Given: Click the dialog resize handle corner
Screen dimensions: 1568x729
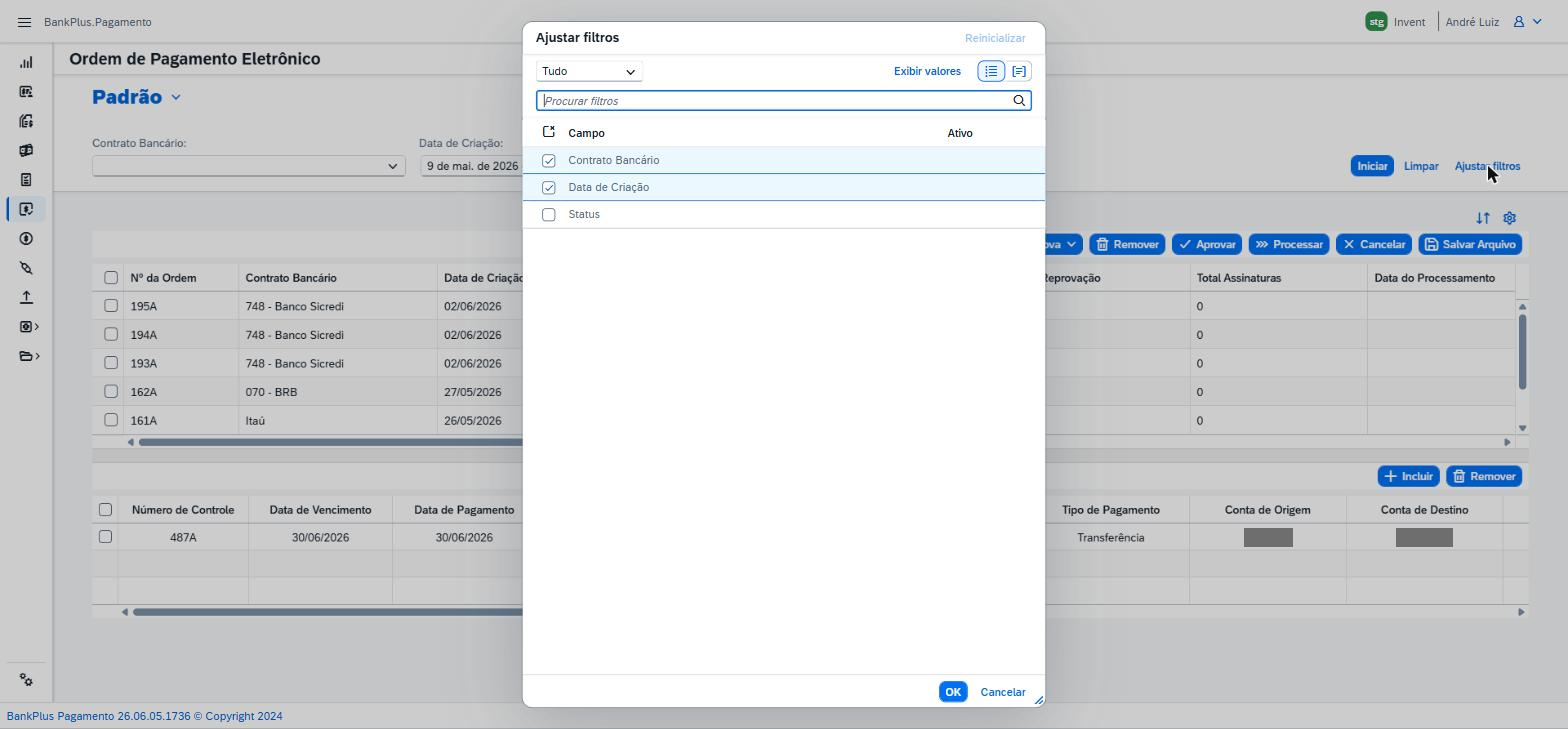Looking at the screenshot, I should [x=1038, y=700].
